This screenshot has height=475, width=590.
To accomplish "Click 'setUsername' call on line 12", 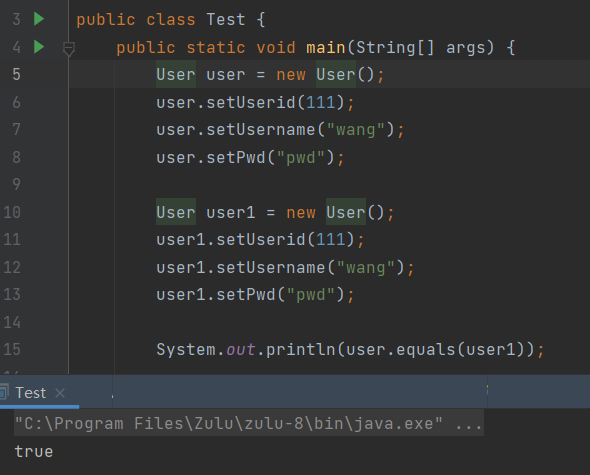I will [271, 268].
